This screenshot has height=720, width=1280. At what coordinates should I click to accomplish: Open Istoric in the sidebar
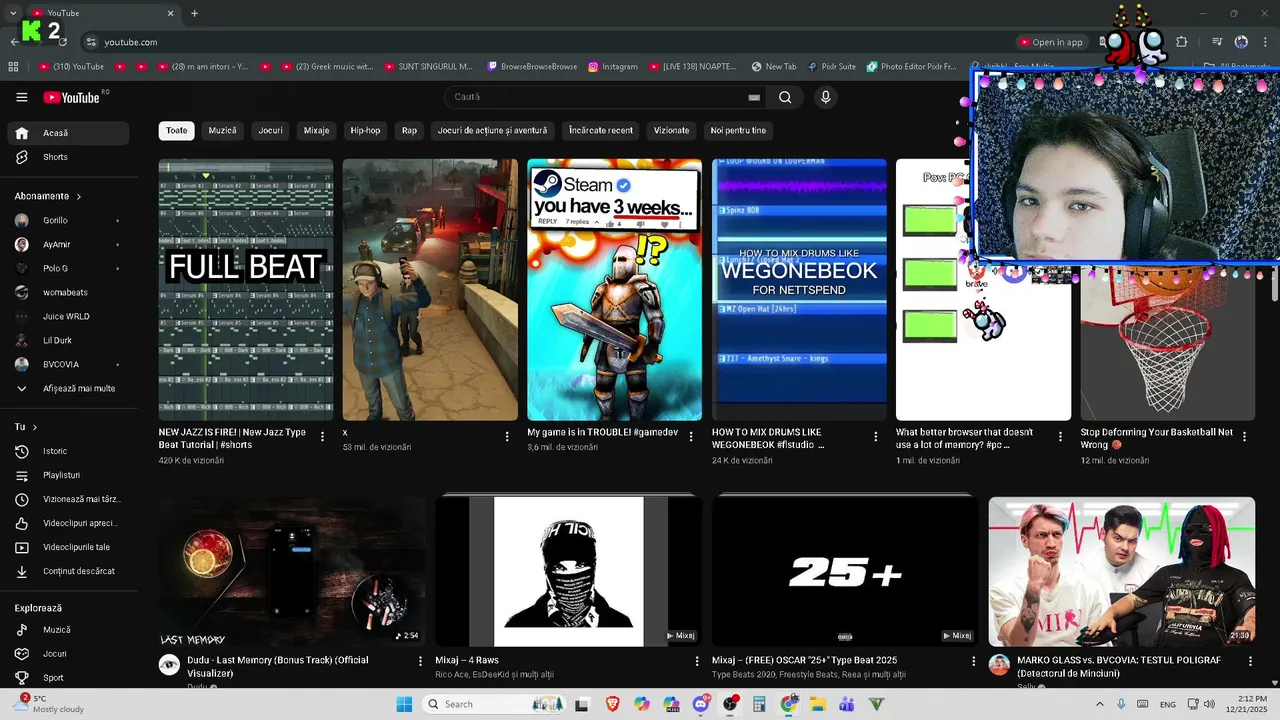coord(68,451)
